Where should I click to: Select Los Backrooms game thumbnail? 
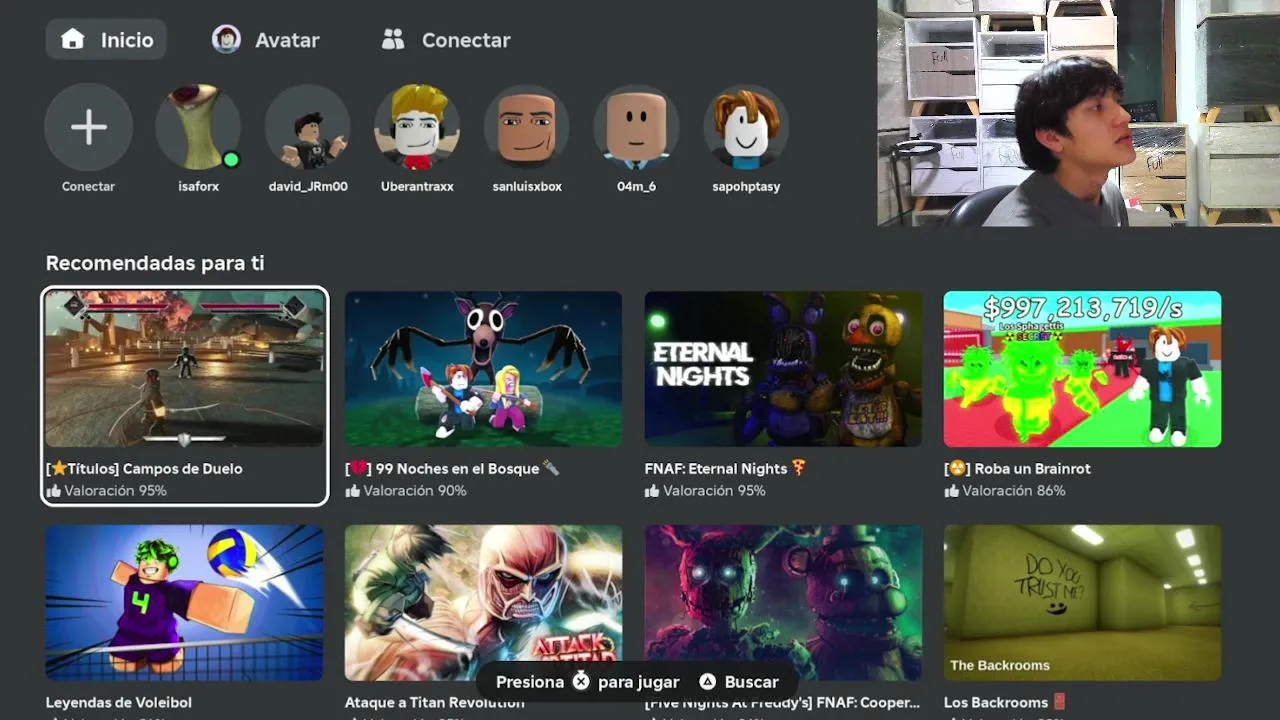coord(1082,603)
